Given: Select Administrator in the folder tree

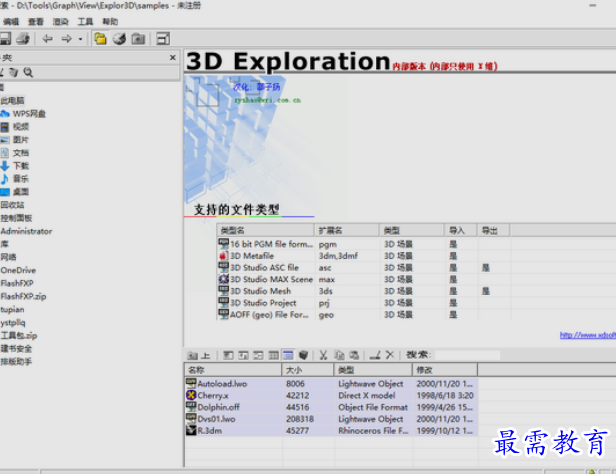Looking at the screenshot, I should 26,231.
